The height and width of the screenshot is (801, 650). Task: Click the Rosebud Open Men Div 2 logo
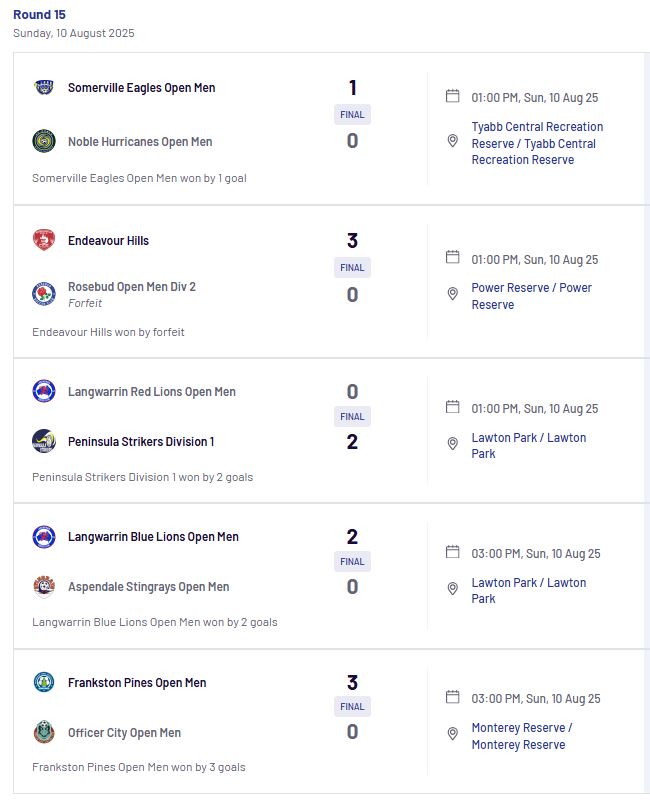coord(44,294)
